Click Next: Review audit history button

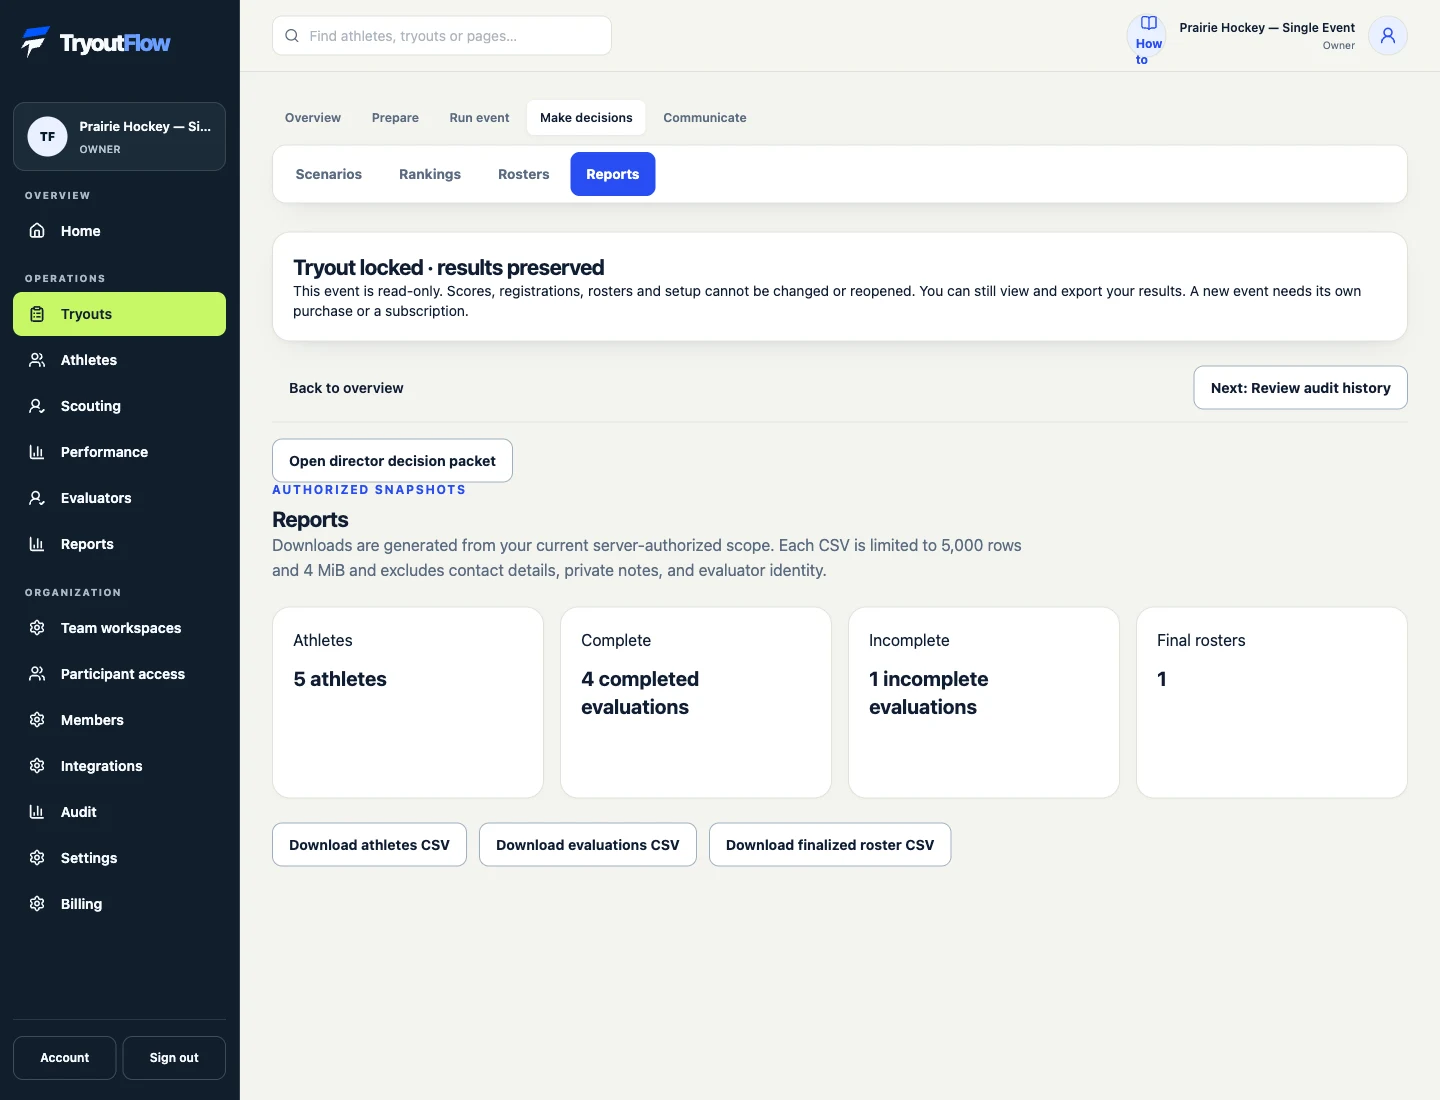(x=1300, y=388)
